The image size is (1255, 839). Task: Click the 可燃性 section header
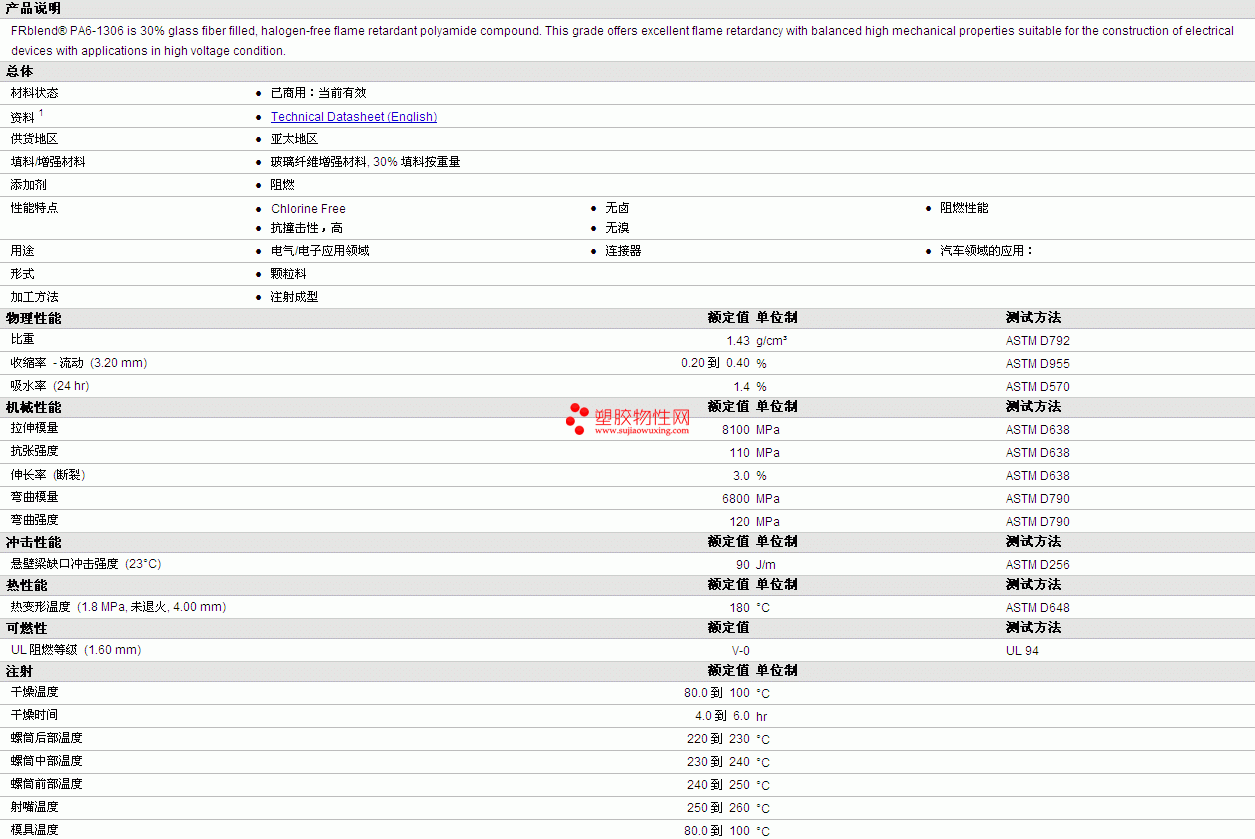click(27, 628)
